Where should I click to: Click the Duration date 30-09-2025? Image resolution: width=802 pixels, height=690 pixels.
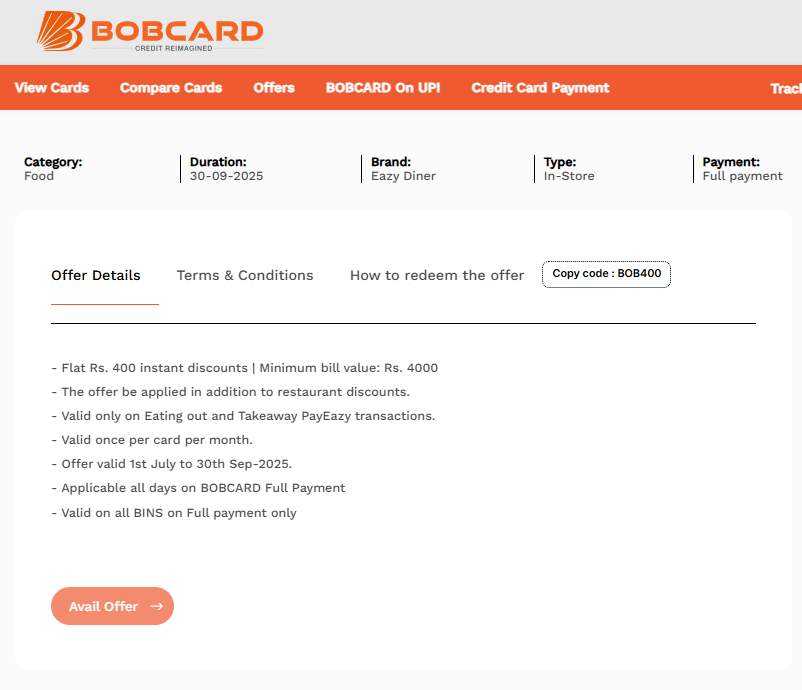pos(226,176)
